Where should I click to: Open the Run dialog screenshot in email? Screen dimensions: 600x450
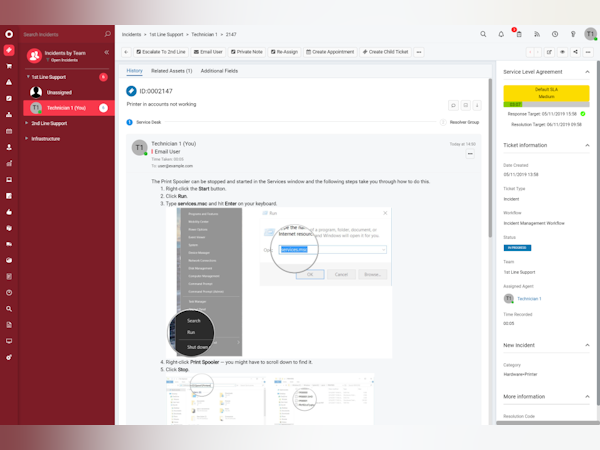click(x=325, y=247)
